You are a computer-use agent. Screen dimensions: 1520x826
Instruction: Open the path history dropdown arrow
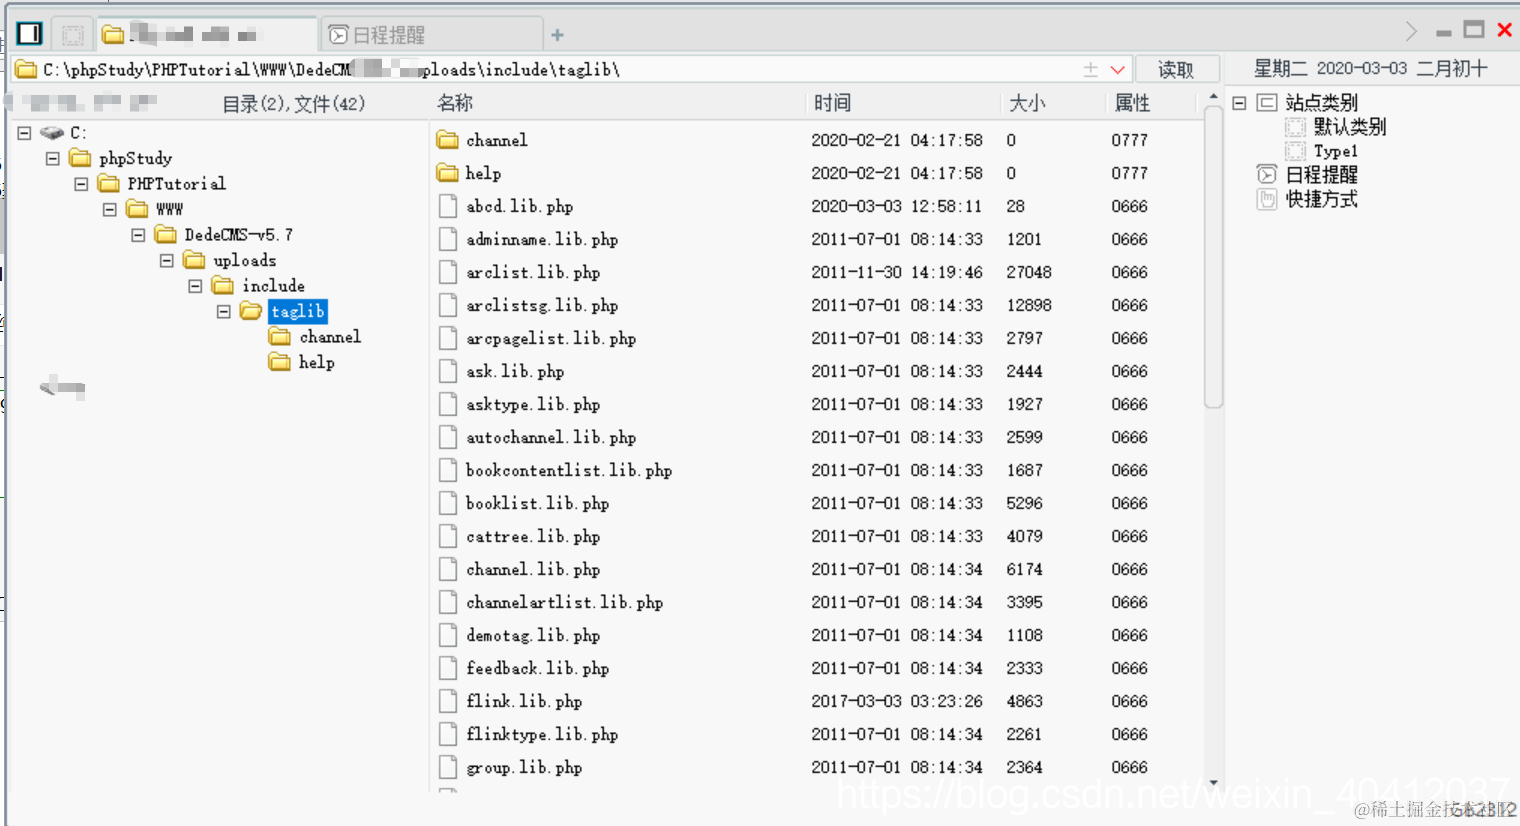tap(1118, 70)
